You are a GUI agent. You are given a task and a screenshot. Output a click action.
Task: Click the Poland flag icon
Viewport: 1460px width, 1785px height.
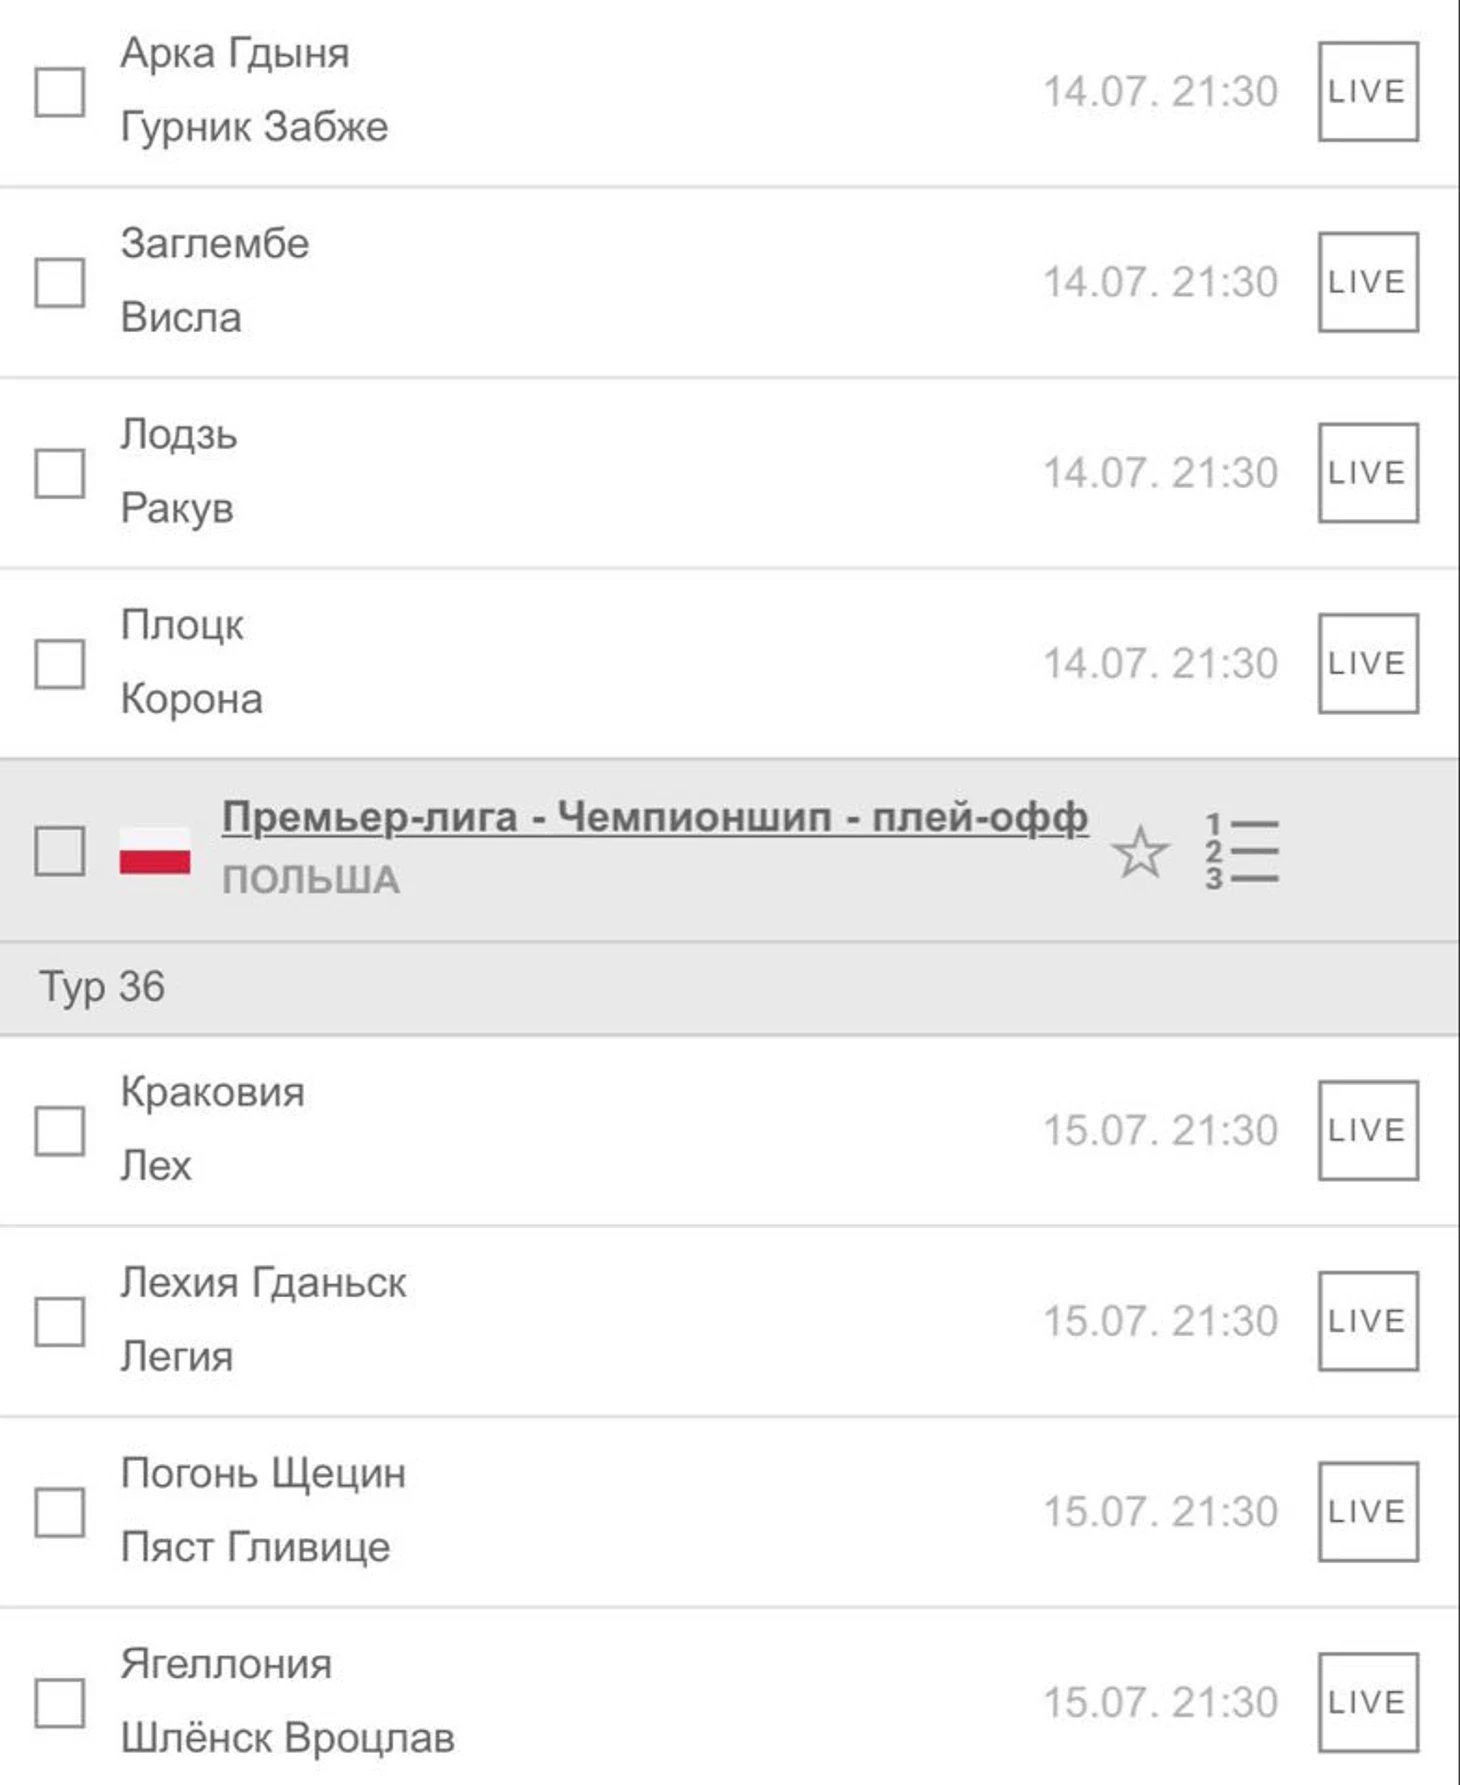[155, 851]
